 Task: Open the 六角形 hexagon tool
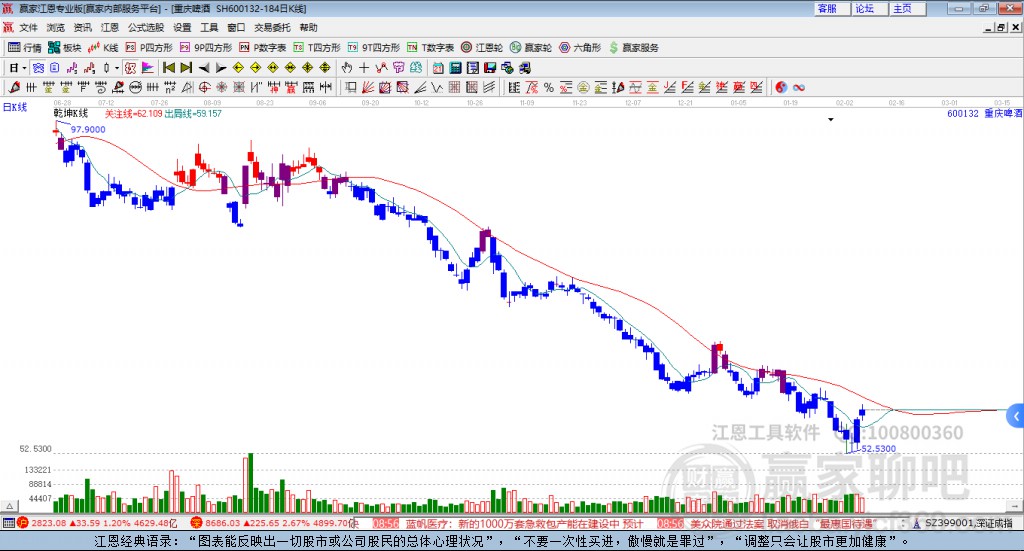coord(580,48)
